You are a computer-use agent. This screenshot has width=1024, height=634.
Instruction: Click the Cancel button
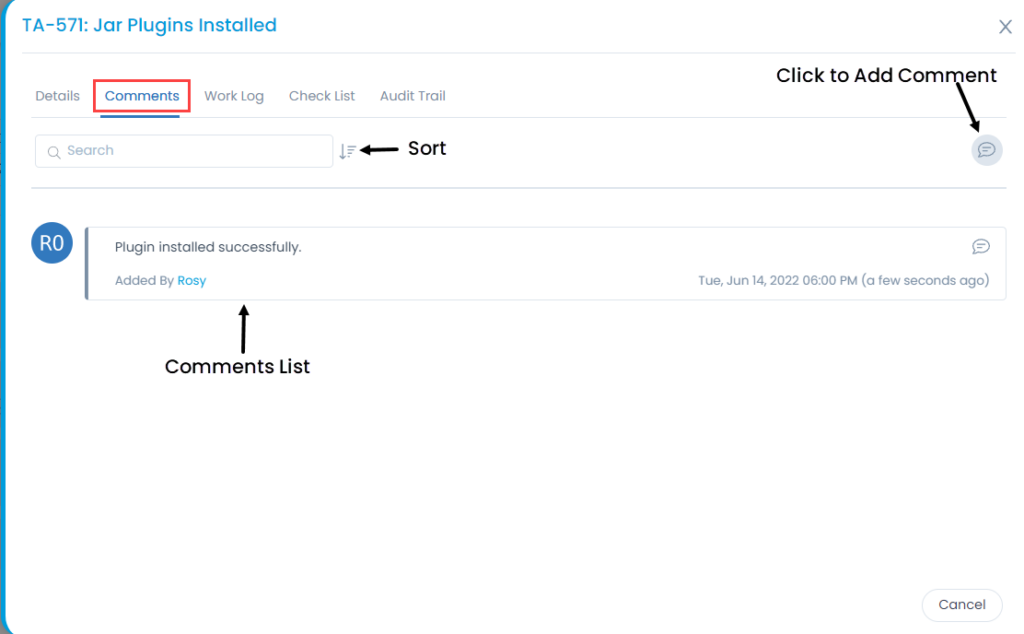coord(961,604)
